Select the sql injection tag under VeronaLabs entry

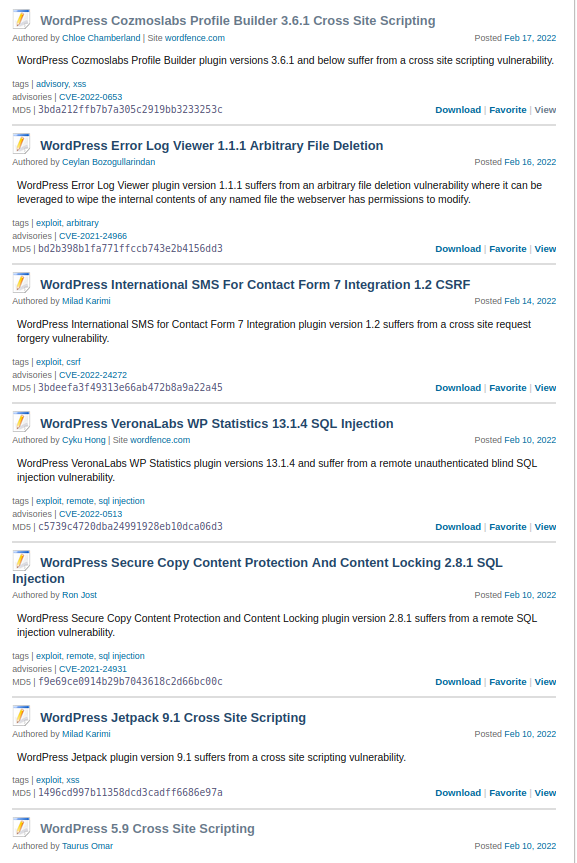point(122,501)
